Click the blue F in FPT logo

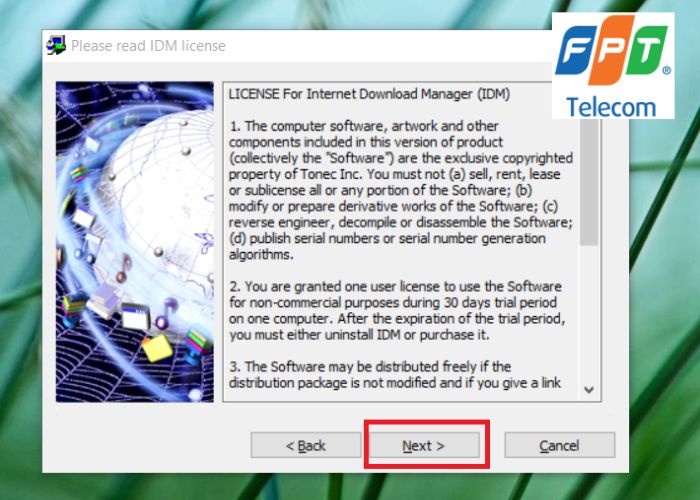(575, 49)
